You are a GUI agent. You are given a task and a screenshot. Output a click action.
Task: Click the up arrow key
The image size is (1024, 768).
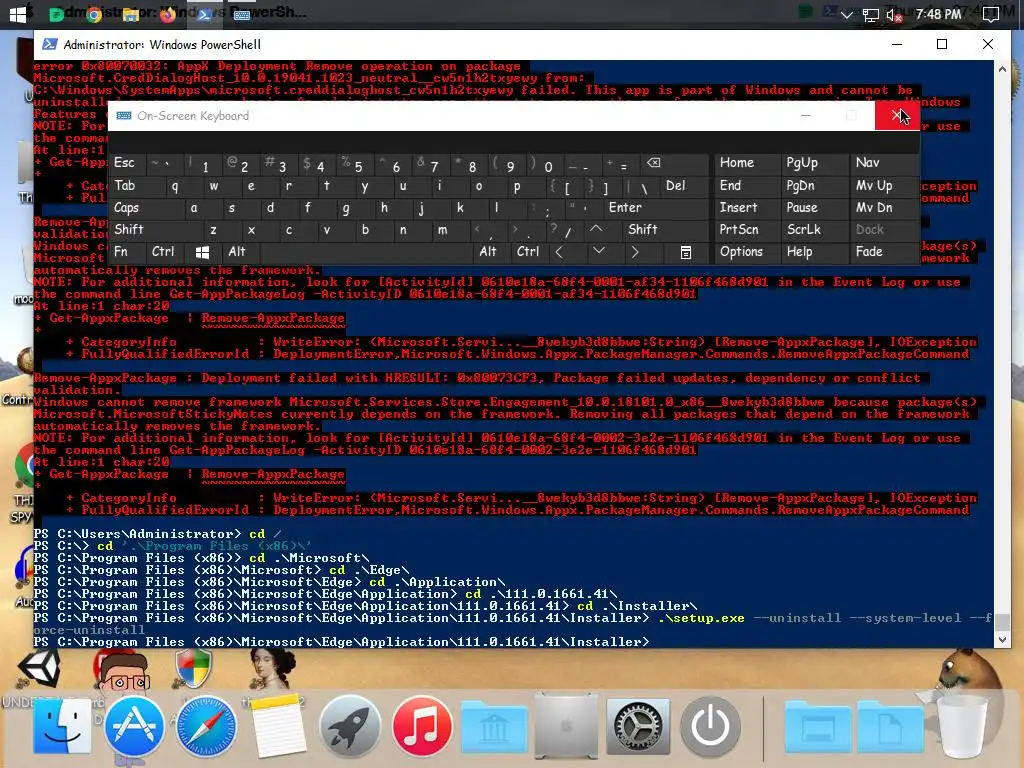(596, 230)
